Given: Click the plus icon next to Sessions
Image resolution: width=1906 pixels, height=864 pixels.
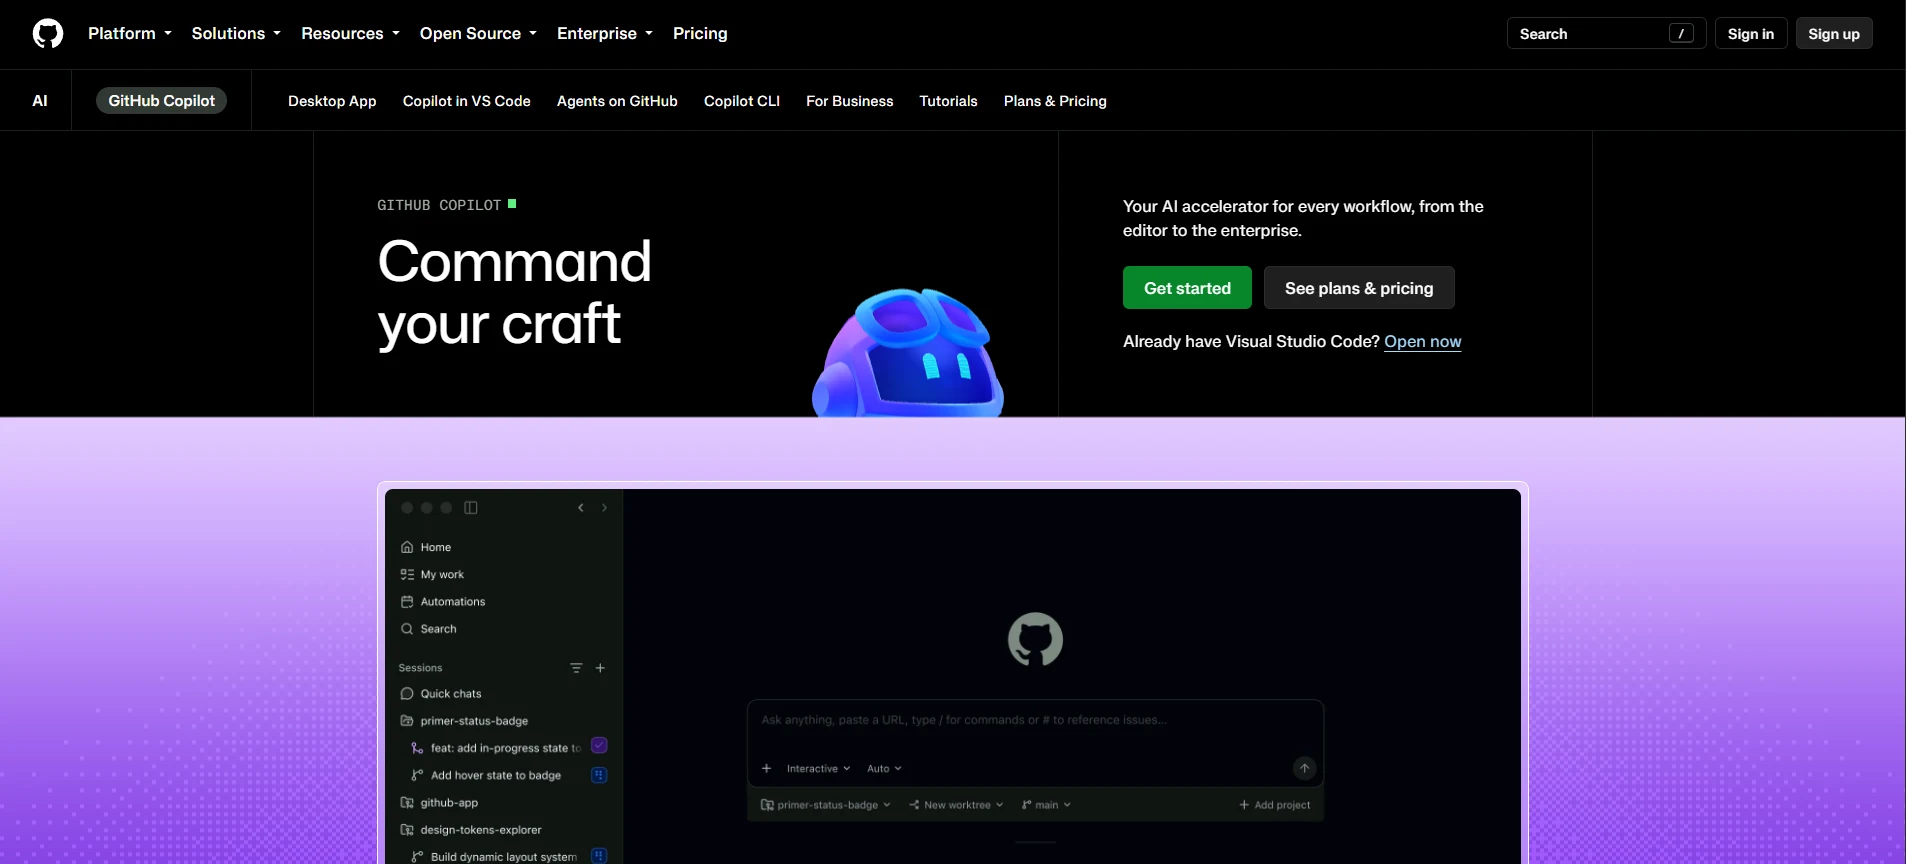Looking at the screenshot, I should (x=600, y=668).
